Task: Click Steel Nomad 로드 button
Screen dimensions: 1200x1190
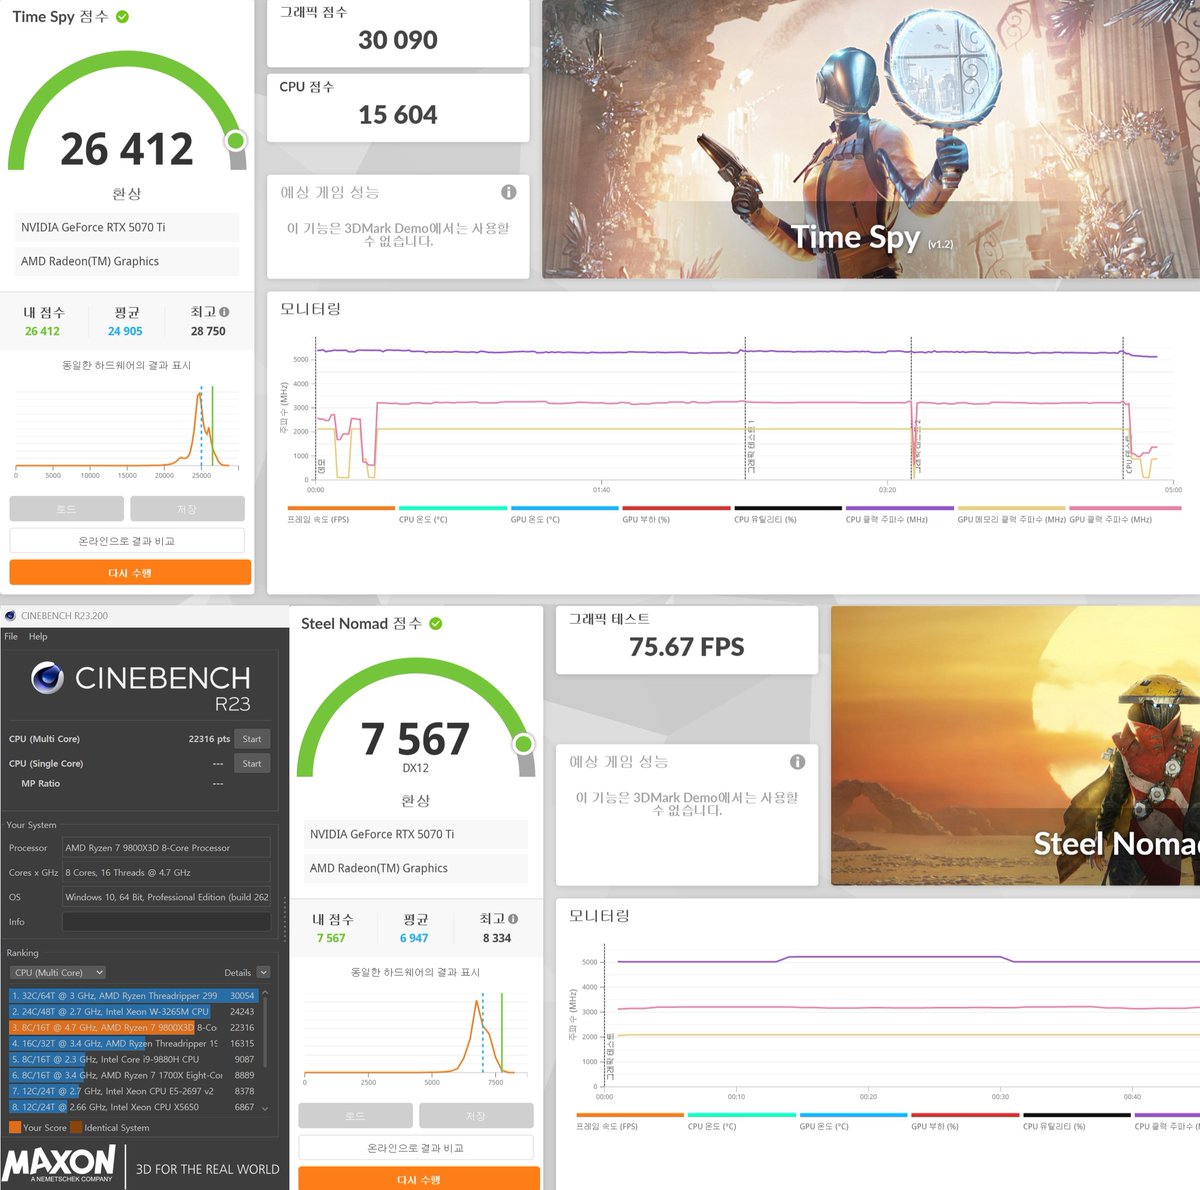Action: pyautogui.click(x=355, y=1116)
